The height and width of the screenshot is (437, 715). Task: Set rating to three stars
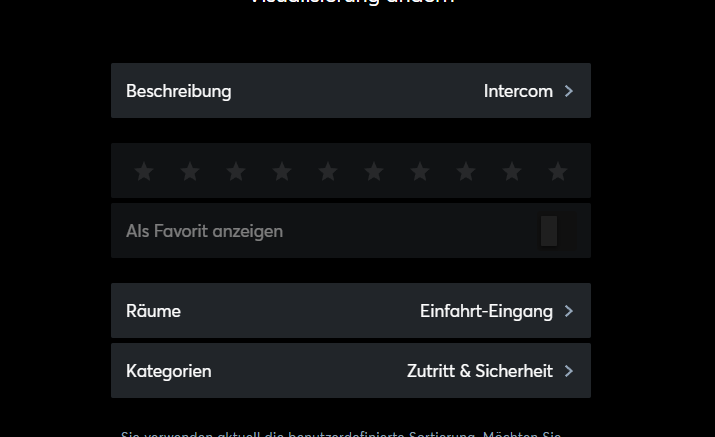coord(236,172)
